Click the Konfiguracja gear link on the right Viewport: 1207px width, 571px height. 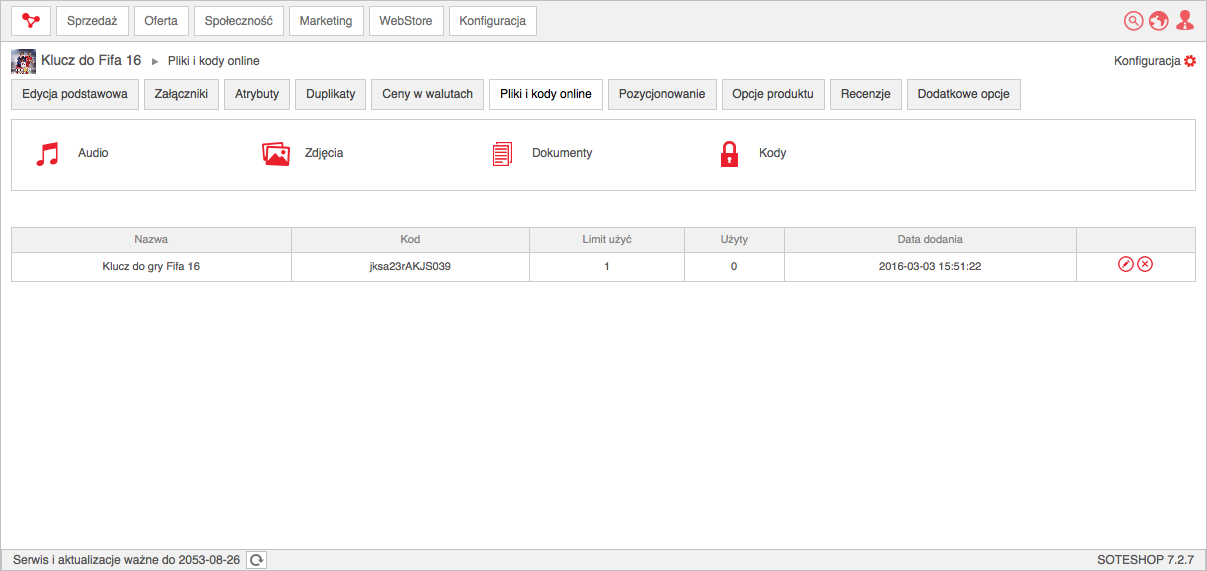pyautogui.click(x=1154, y=61)
